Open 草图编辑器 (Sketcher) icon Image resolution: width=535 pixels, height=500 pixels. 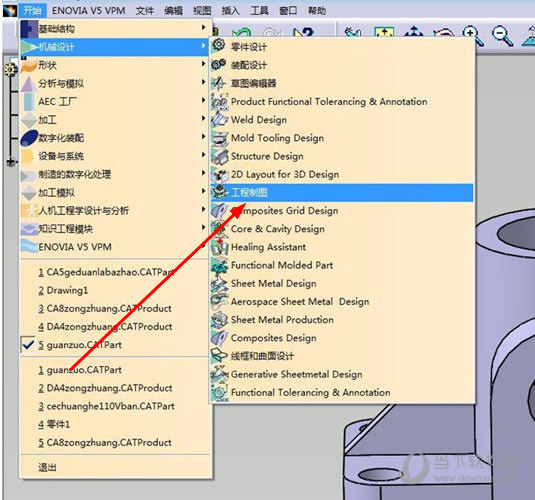click(219, 83)
